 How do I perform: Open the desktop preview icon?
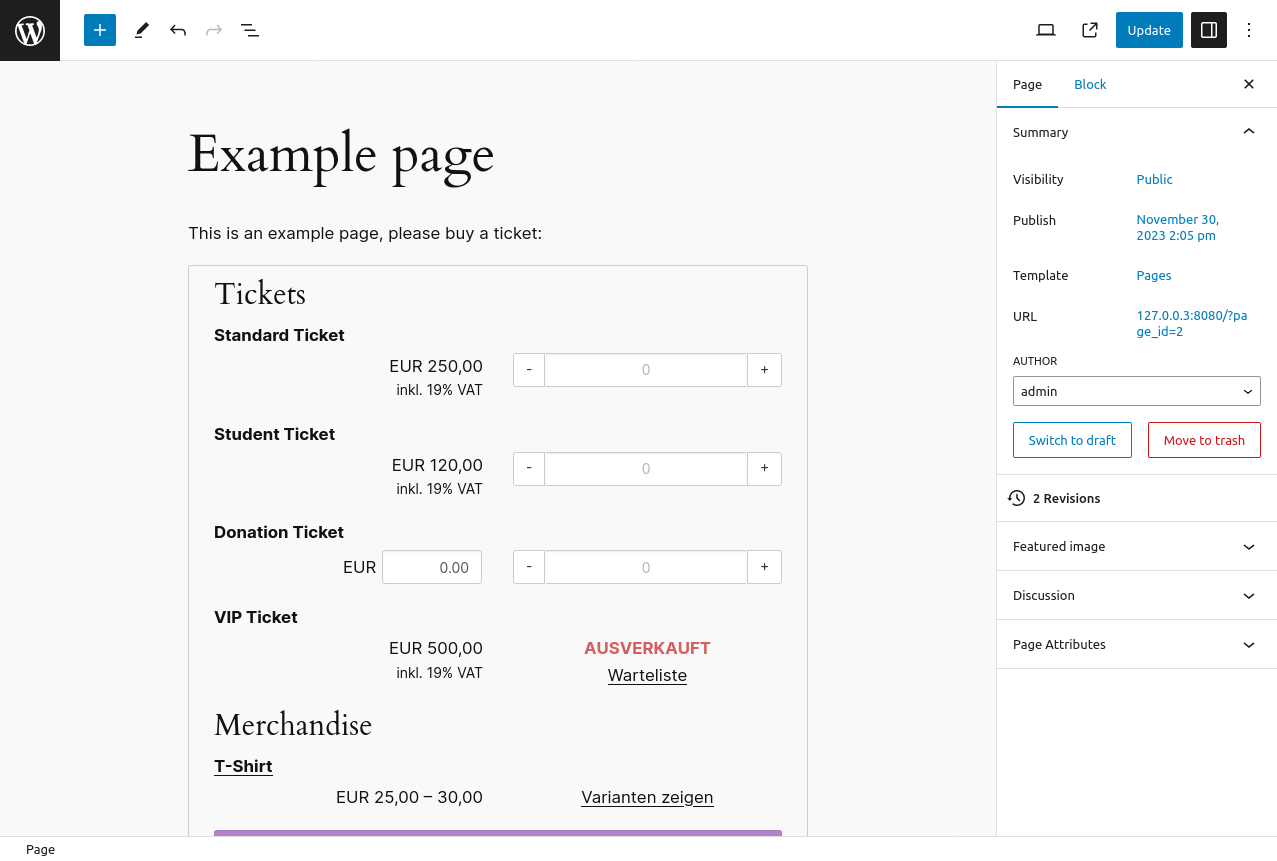(x=1046, y=30)
